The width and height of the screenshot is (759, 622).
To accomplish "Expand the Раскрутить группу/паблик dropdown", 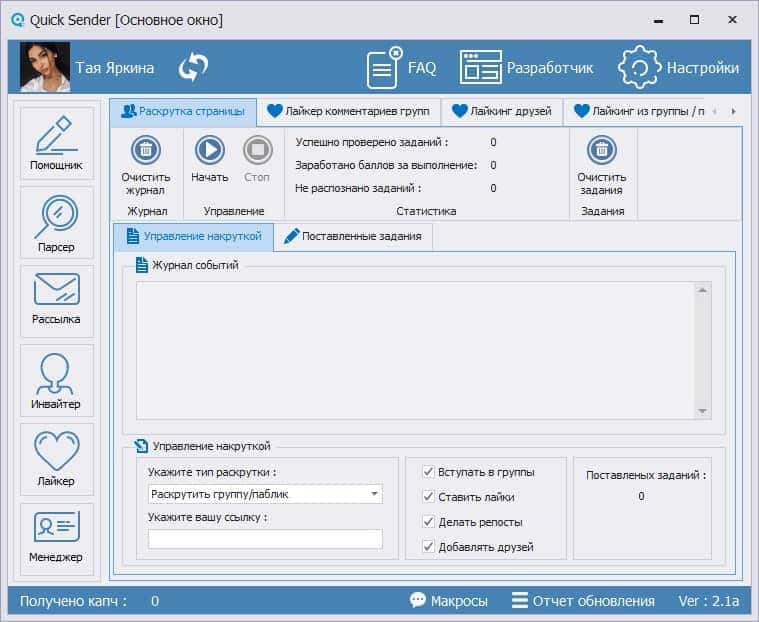I will 374,494.
